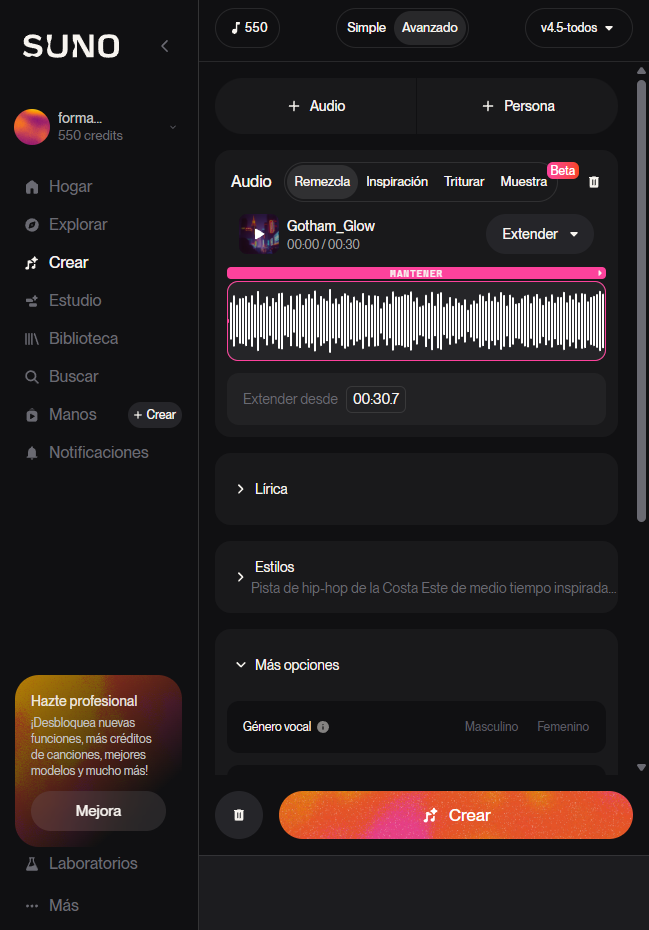
Task: Select Masculino vocal gender
Action: tap(491, 727)
